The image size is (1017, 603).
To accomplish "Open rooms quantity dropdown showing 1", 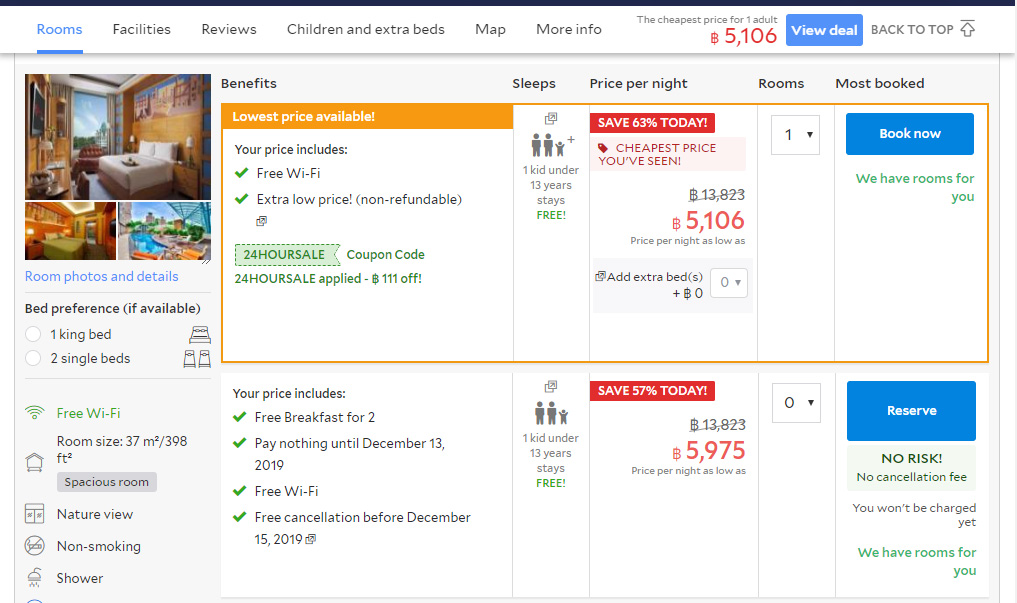I will click(x=795, y=135).
